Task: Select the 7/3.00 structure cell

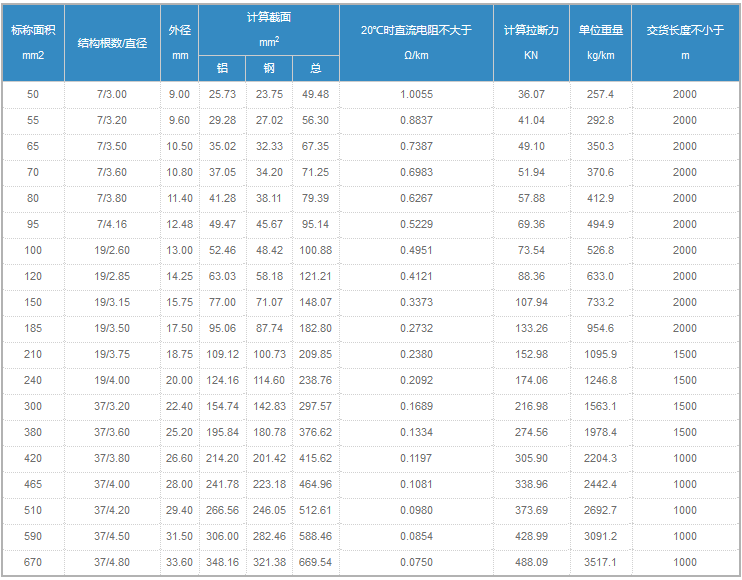Action: tap(112, 95)
